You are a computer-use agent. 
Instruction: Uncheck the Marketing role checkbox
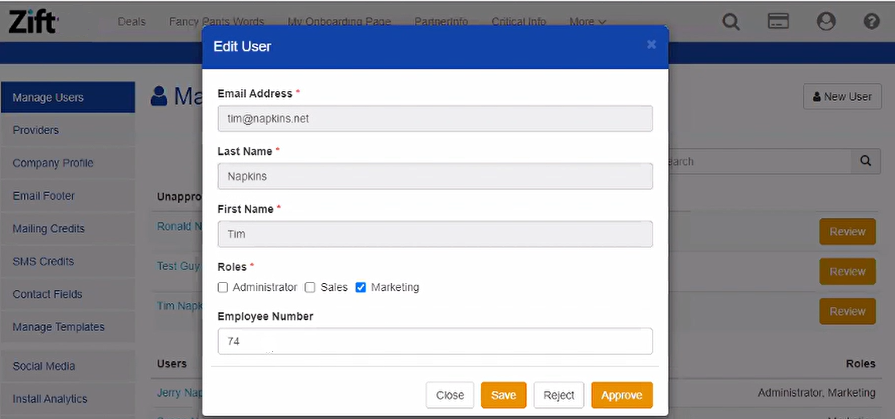coord(361,288)
